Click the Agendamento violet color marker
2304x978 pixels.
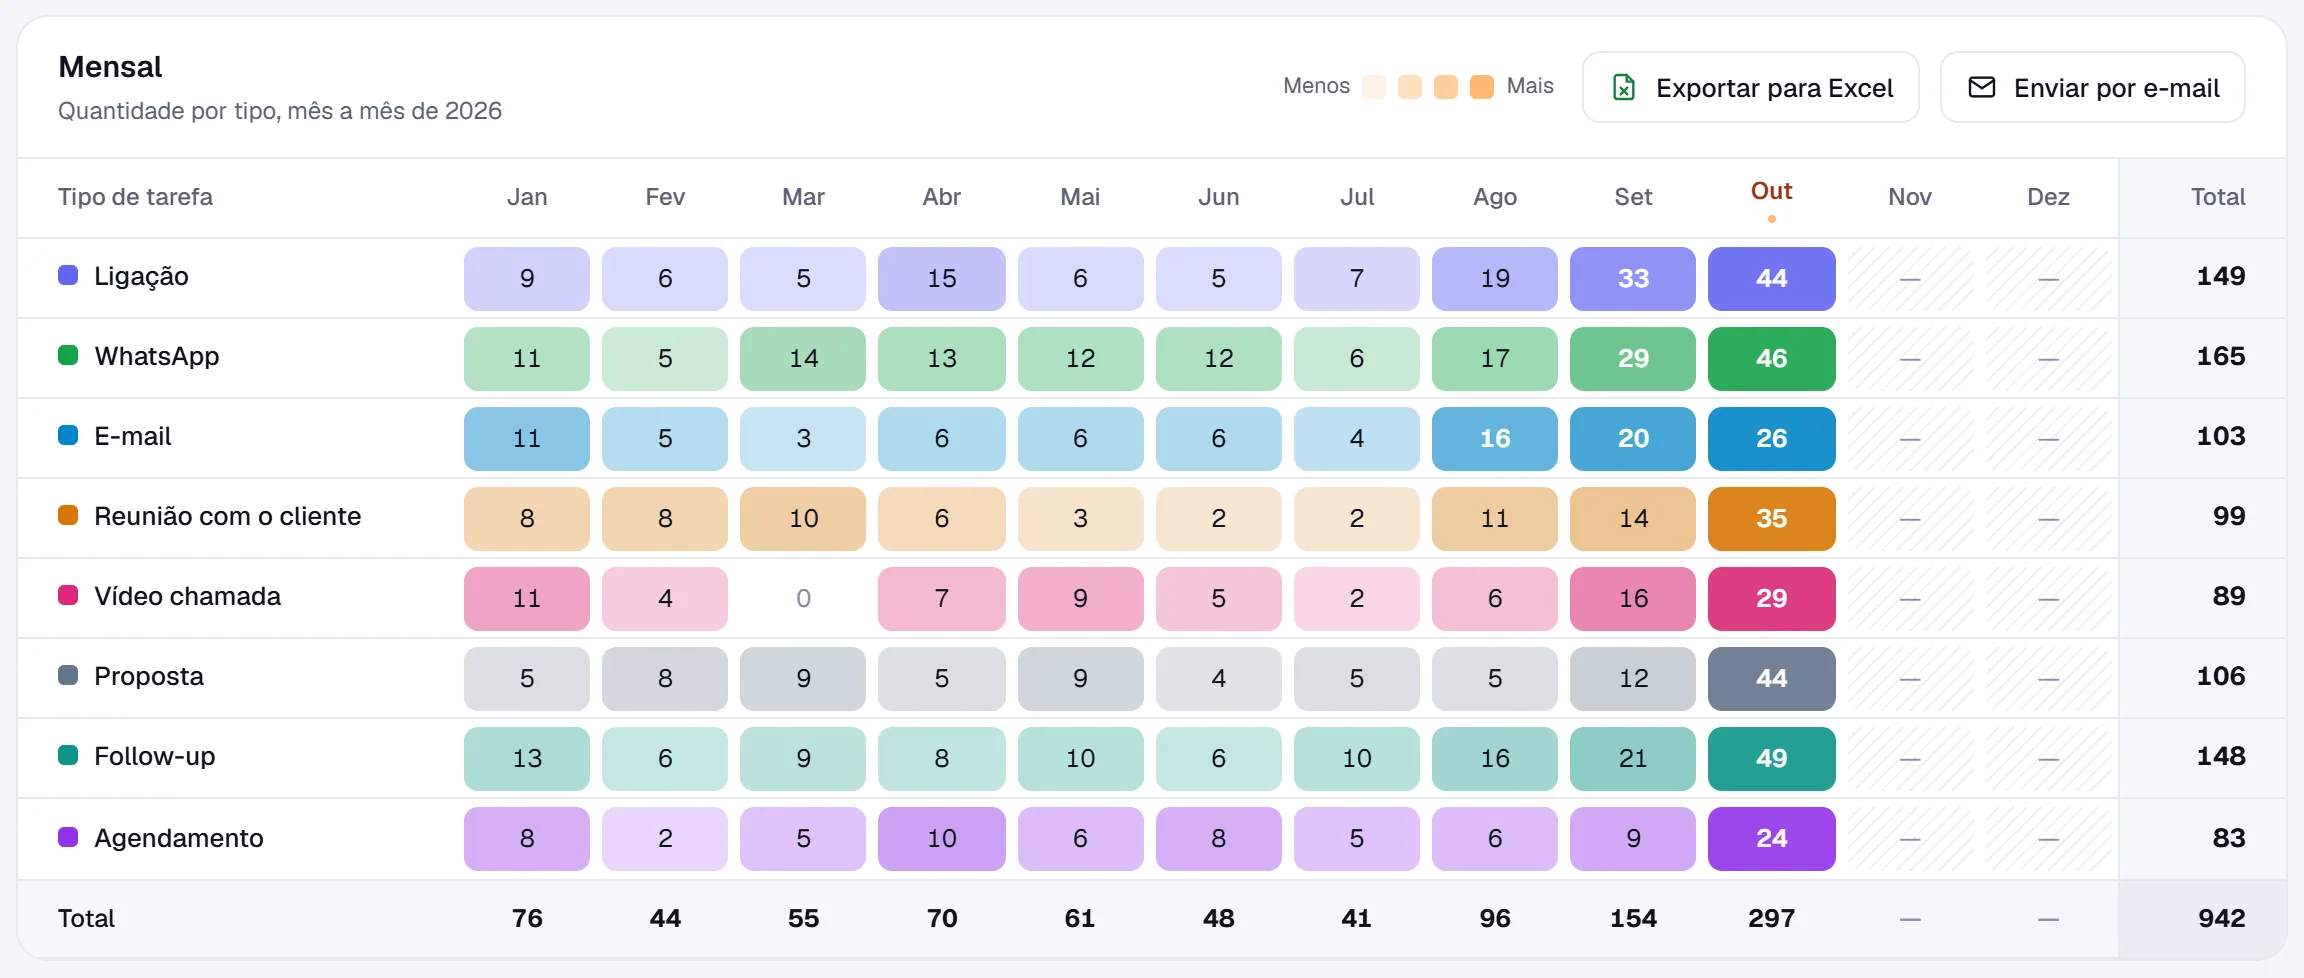coord(68,837)
